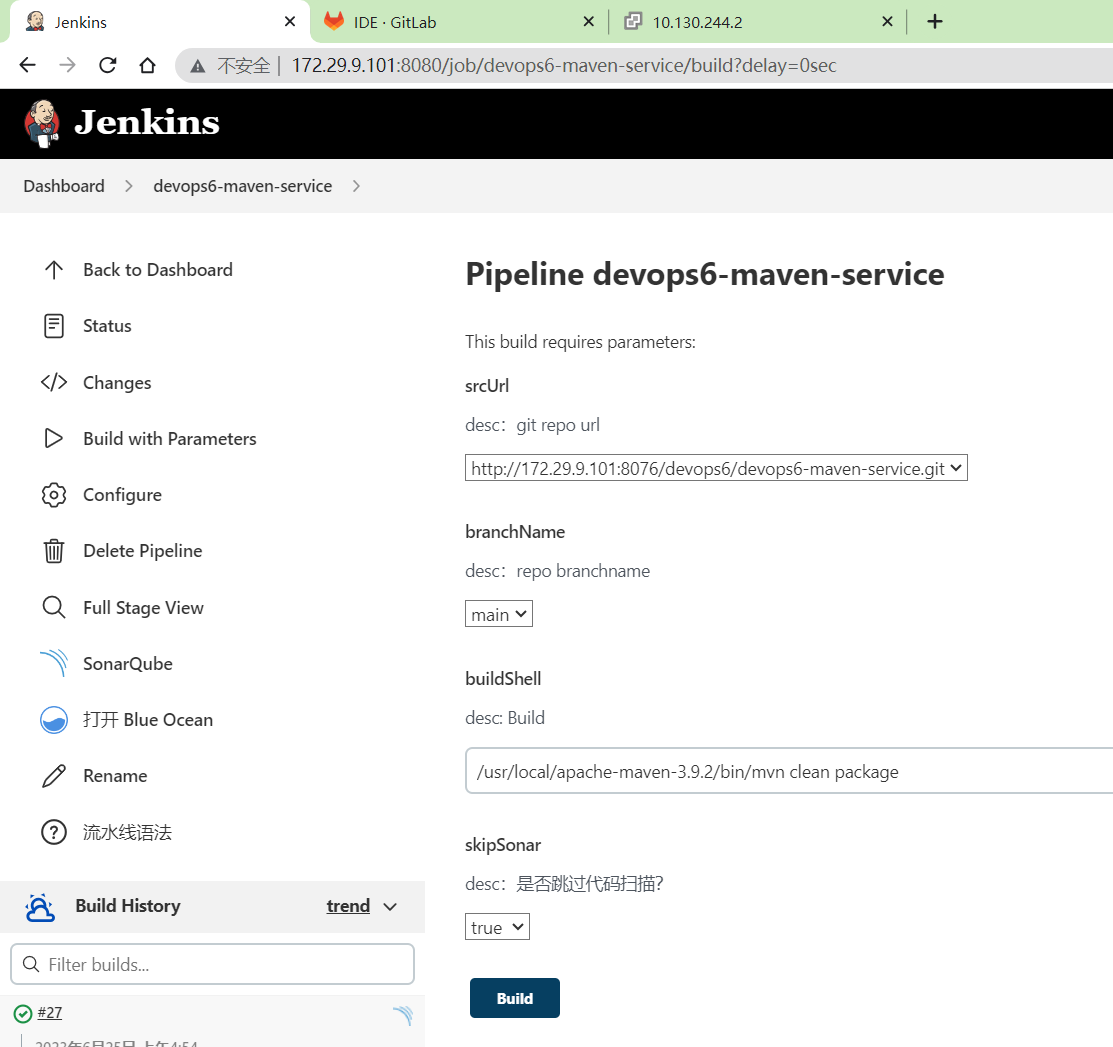The height and width of the screenshot is (1047, 1113).
Task: Click the Build History panel title
Action: pos(128,906)
